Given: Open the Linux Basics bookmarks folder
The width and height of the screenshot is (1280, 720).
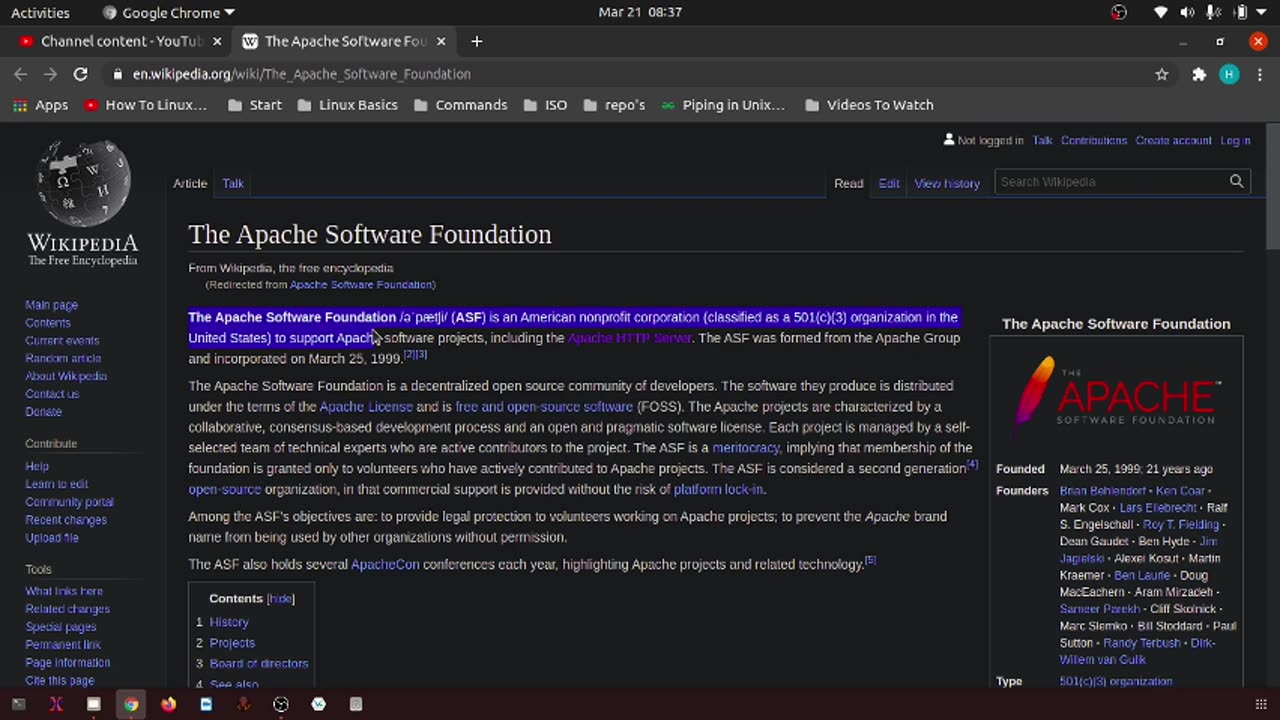Looking at the screenshot, I should click(x=347, y=105).
